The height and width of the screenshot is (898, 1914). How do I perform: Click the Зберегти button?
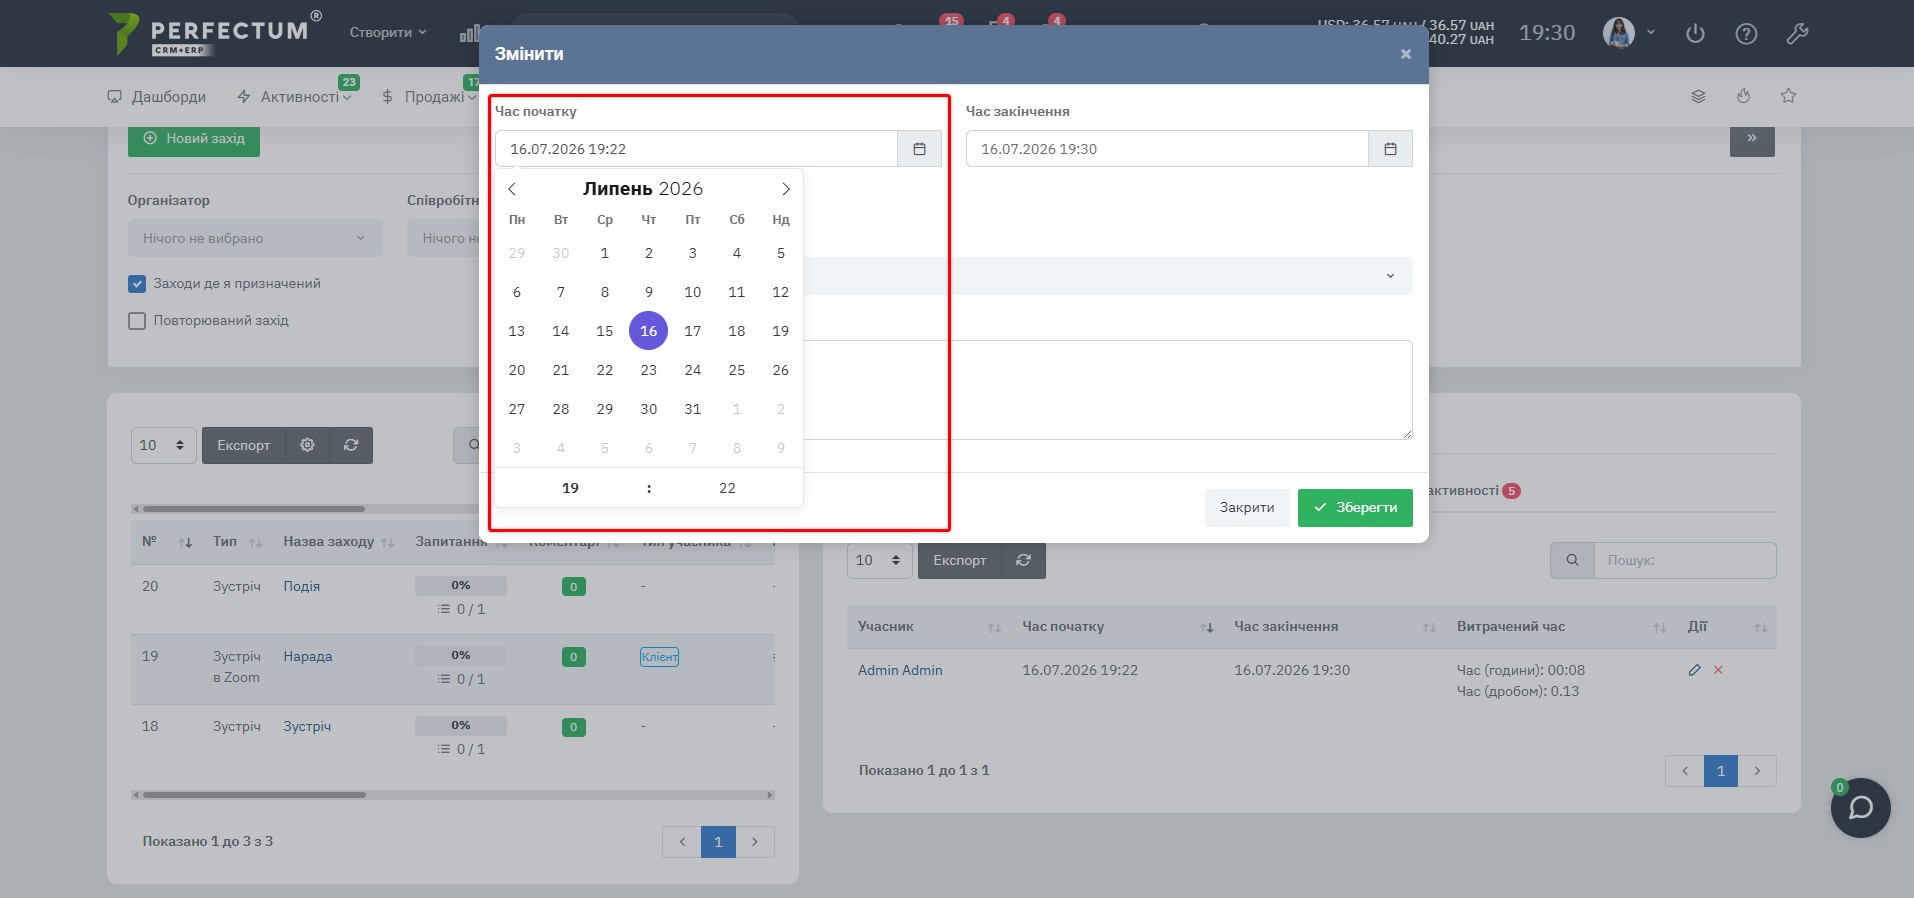tap(1355, 508)
